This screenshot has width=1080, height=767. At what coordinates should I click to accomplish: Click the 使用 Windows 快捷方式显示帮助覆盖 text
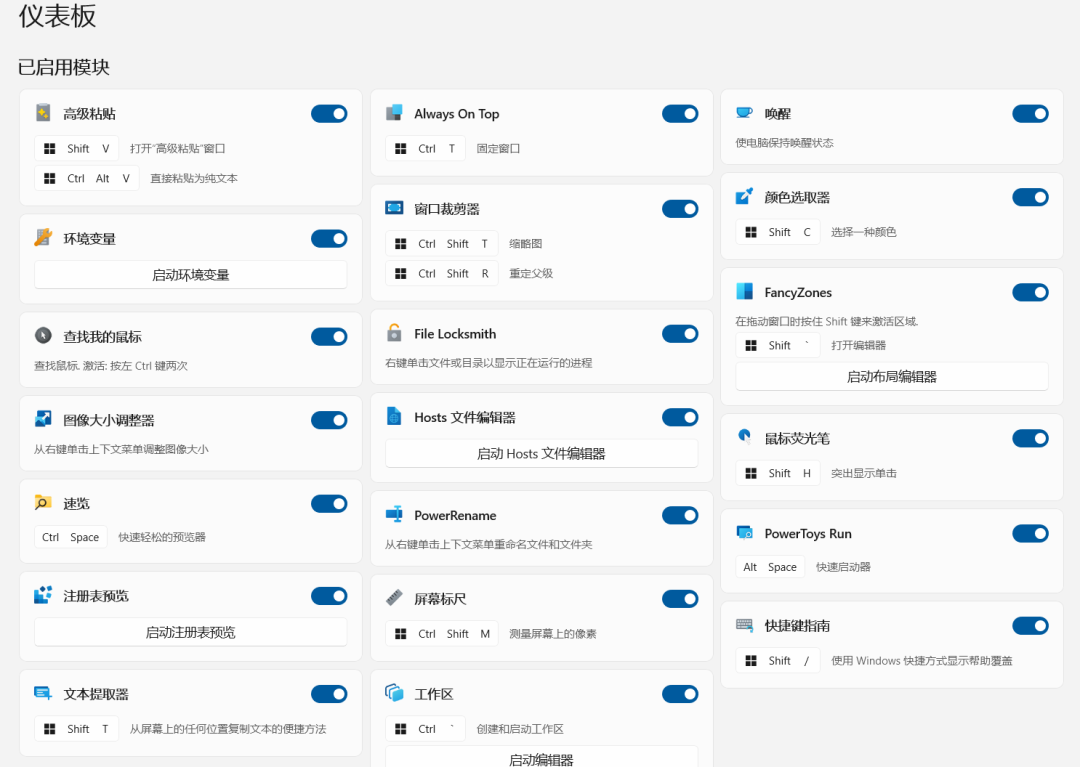pos(922,660)
